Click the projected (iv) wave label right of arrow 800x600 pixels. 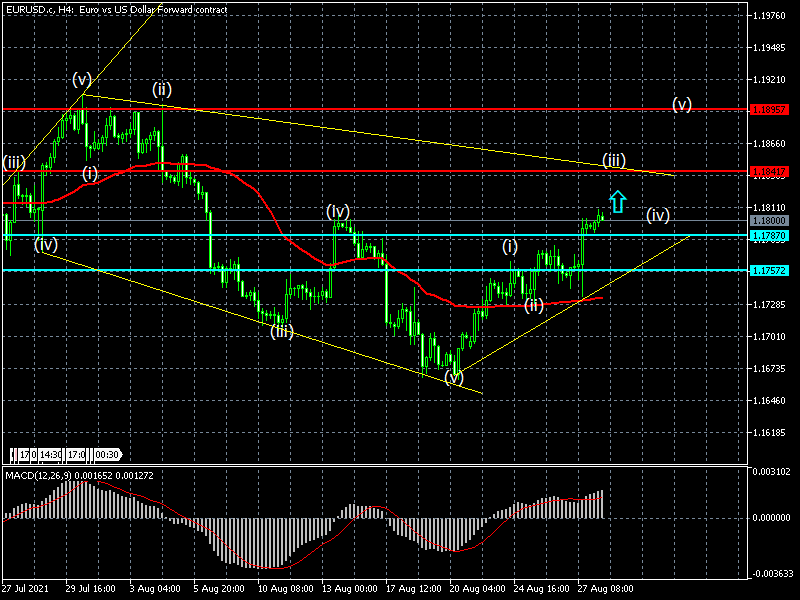(x=658, y=215)
